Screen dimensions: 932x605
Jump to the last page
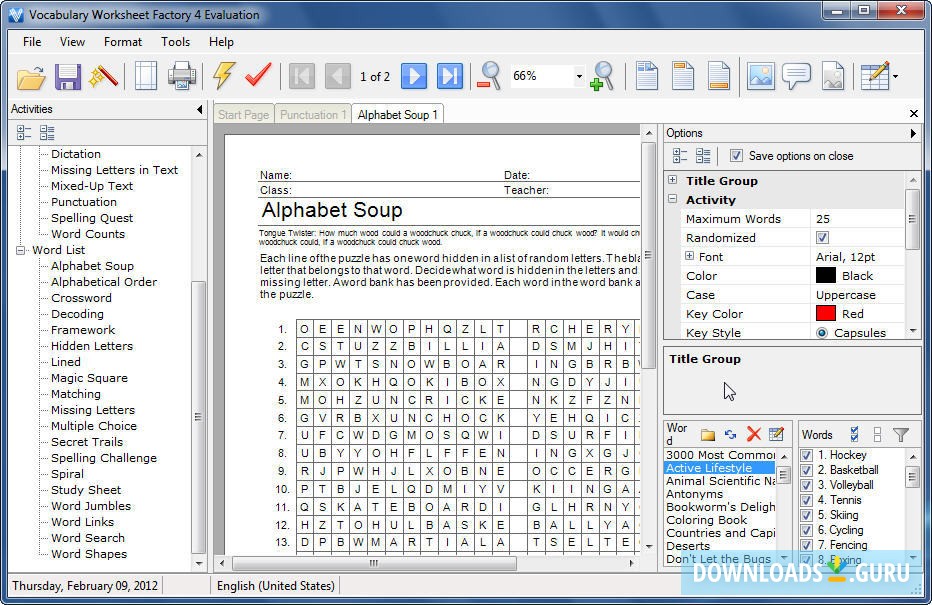[449, 76]
